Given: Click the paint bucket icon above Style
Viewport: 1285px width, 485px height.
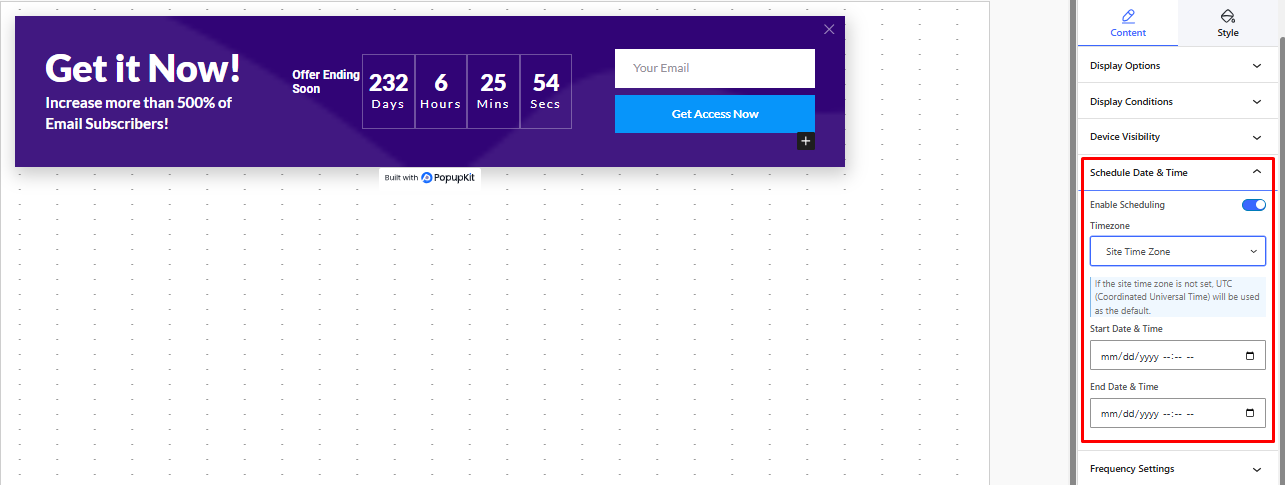Looking at the screenshot, I should tap(1228, 16).
